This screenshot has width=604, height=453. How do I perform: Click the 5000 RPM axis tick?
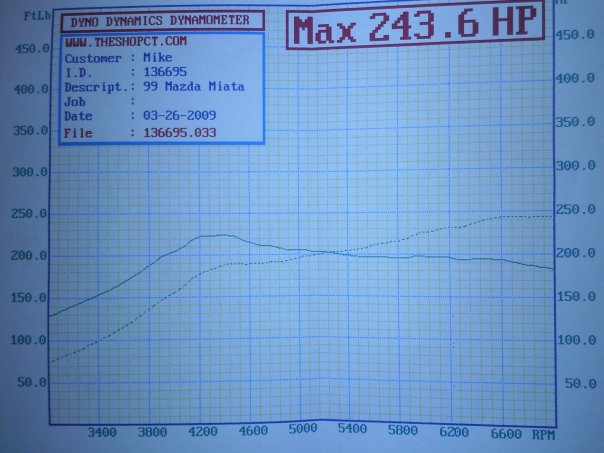303,428
